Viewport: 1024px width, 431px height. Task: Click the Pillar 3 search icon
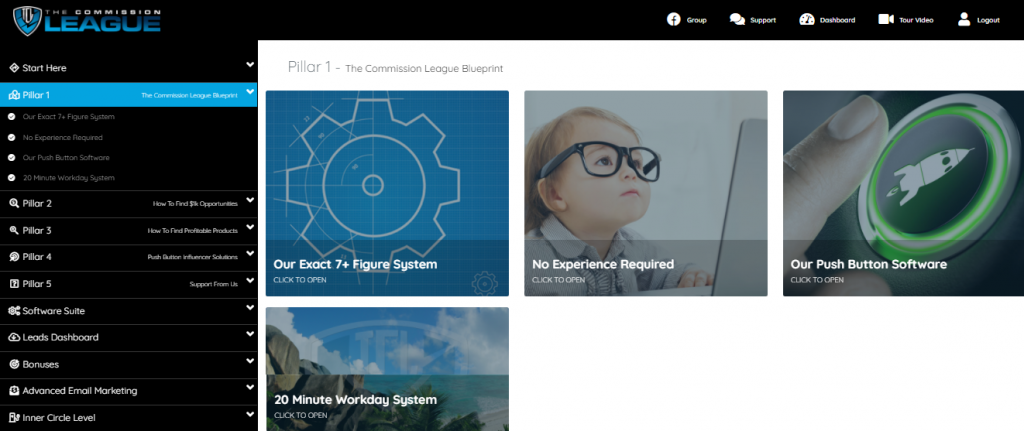14,231
